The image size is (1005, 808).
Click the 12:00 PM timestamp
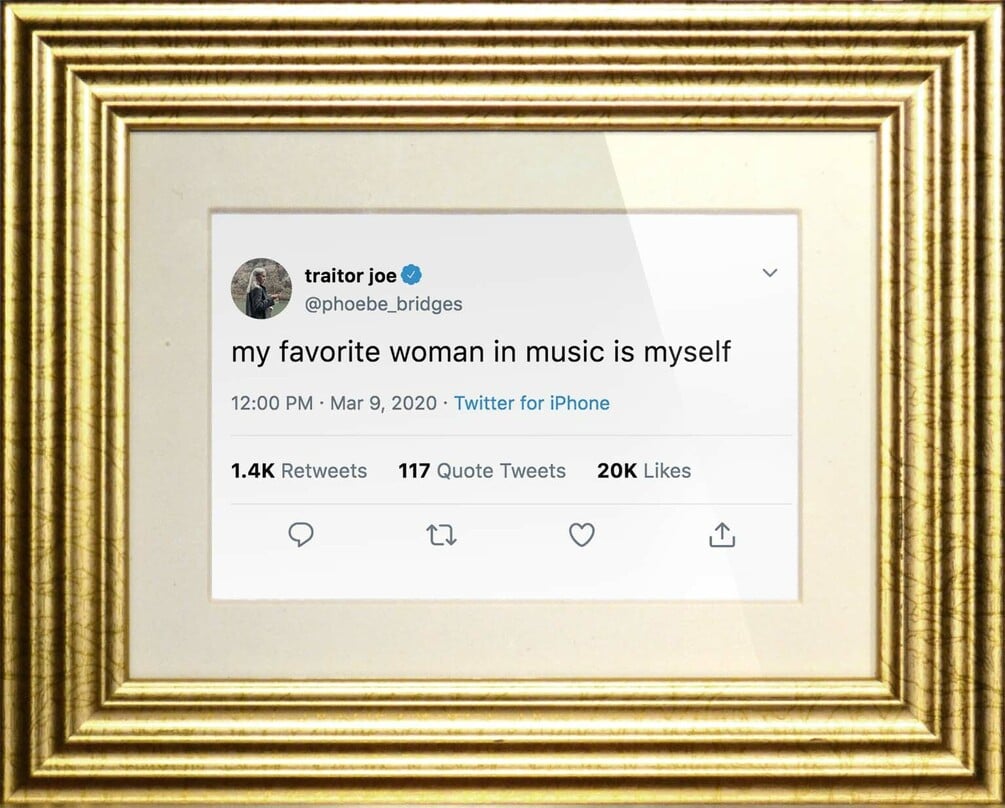pyautogui.click(x=272, y=403)
